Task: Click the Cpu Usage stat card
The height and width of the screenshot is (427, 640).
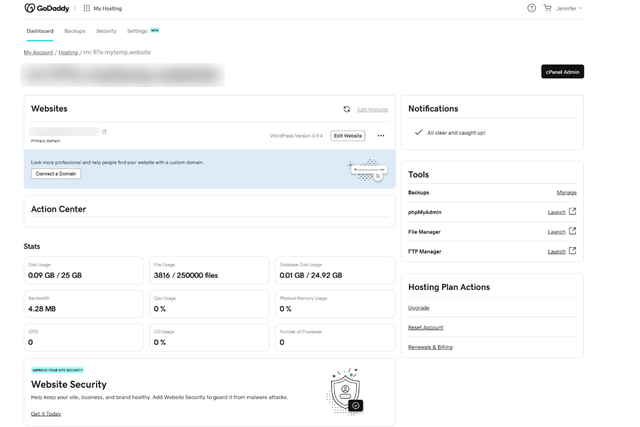Action: pyautogui.click(x=209, y=304)
